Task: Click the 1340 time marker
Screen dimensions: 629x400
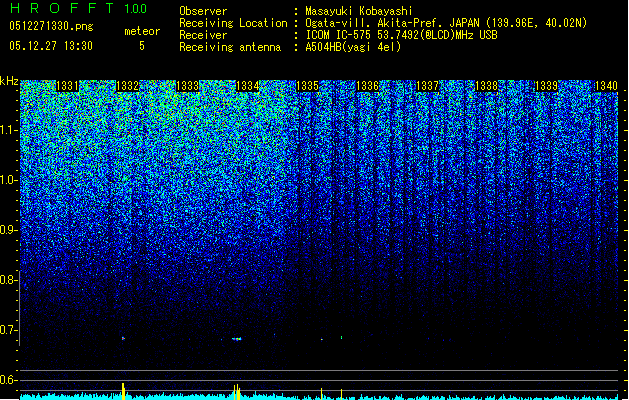Action: (607, 86)
